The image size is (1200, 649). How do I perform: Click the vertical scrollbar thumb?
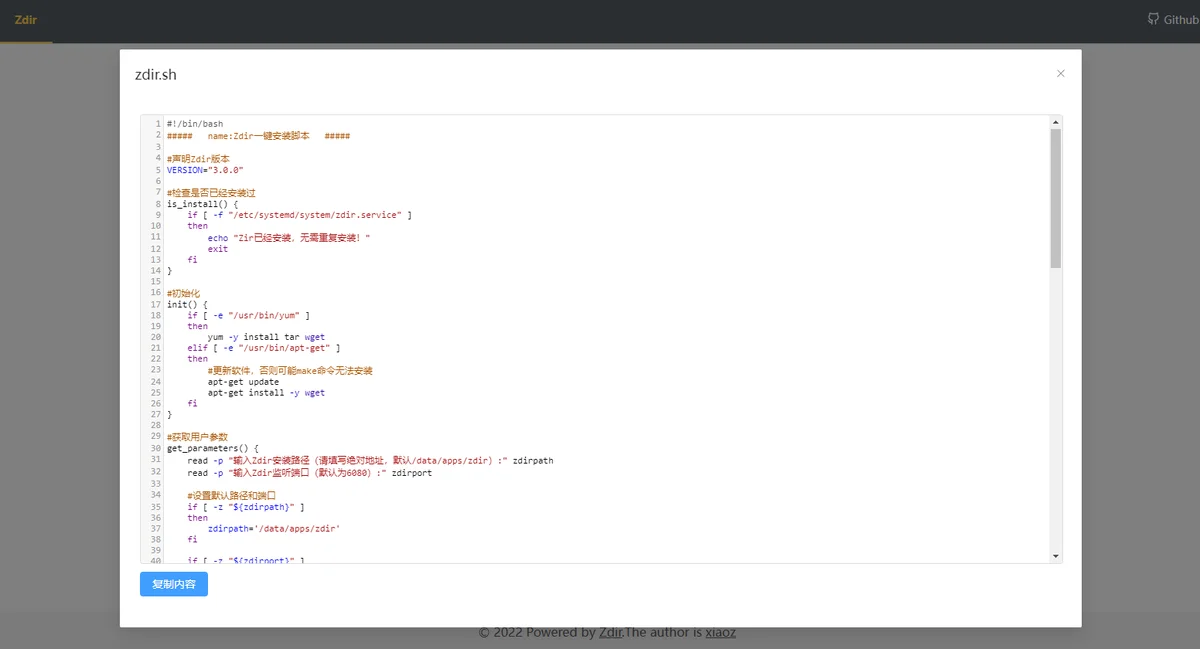(1055, 198)
